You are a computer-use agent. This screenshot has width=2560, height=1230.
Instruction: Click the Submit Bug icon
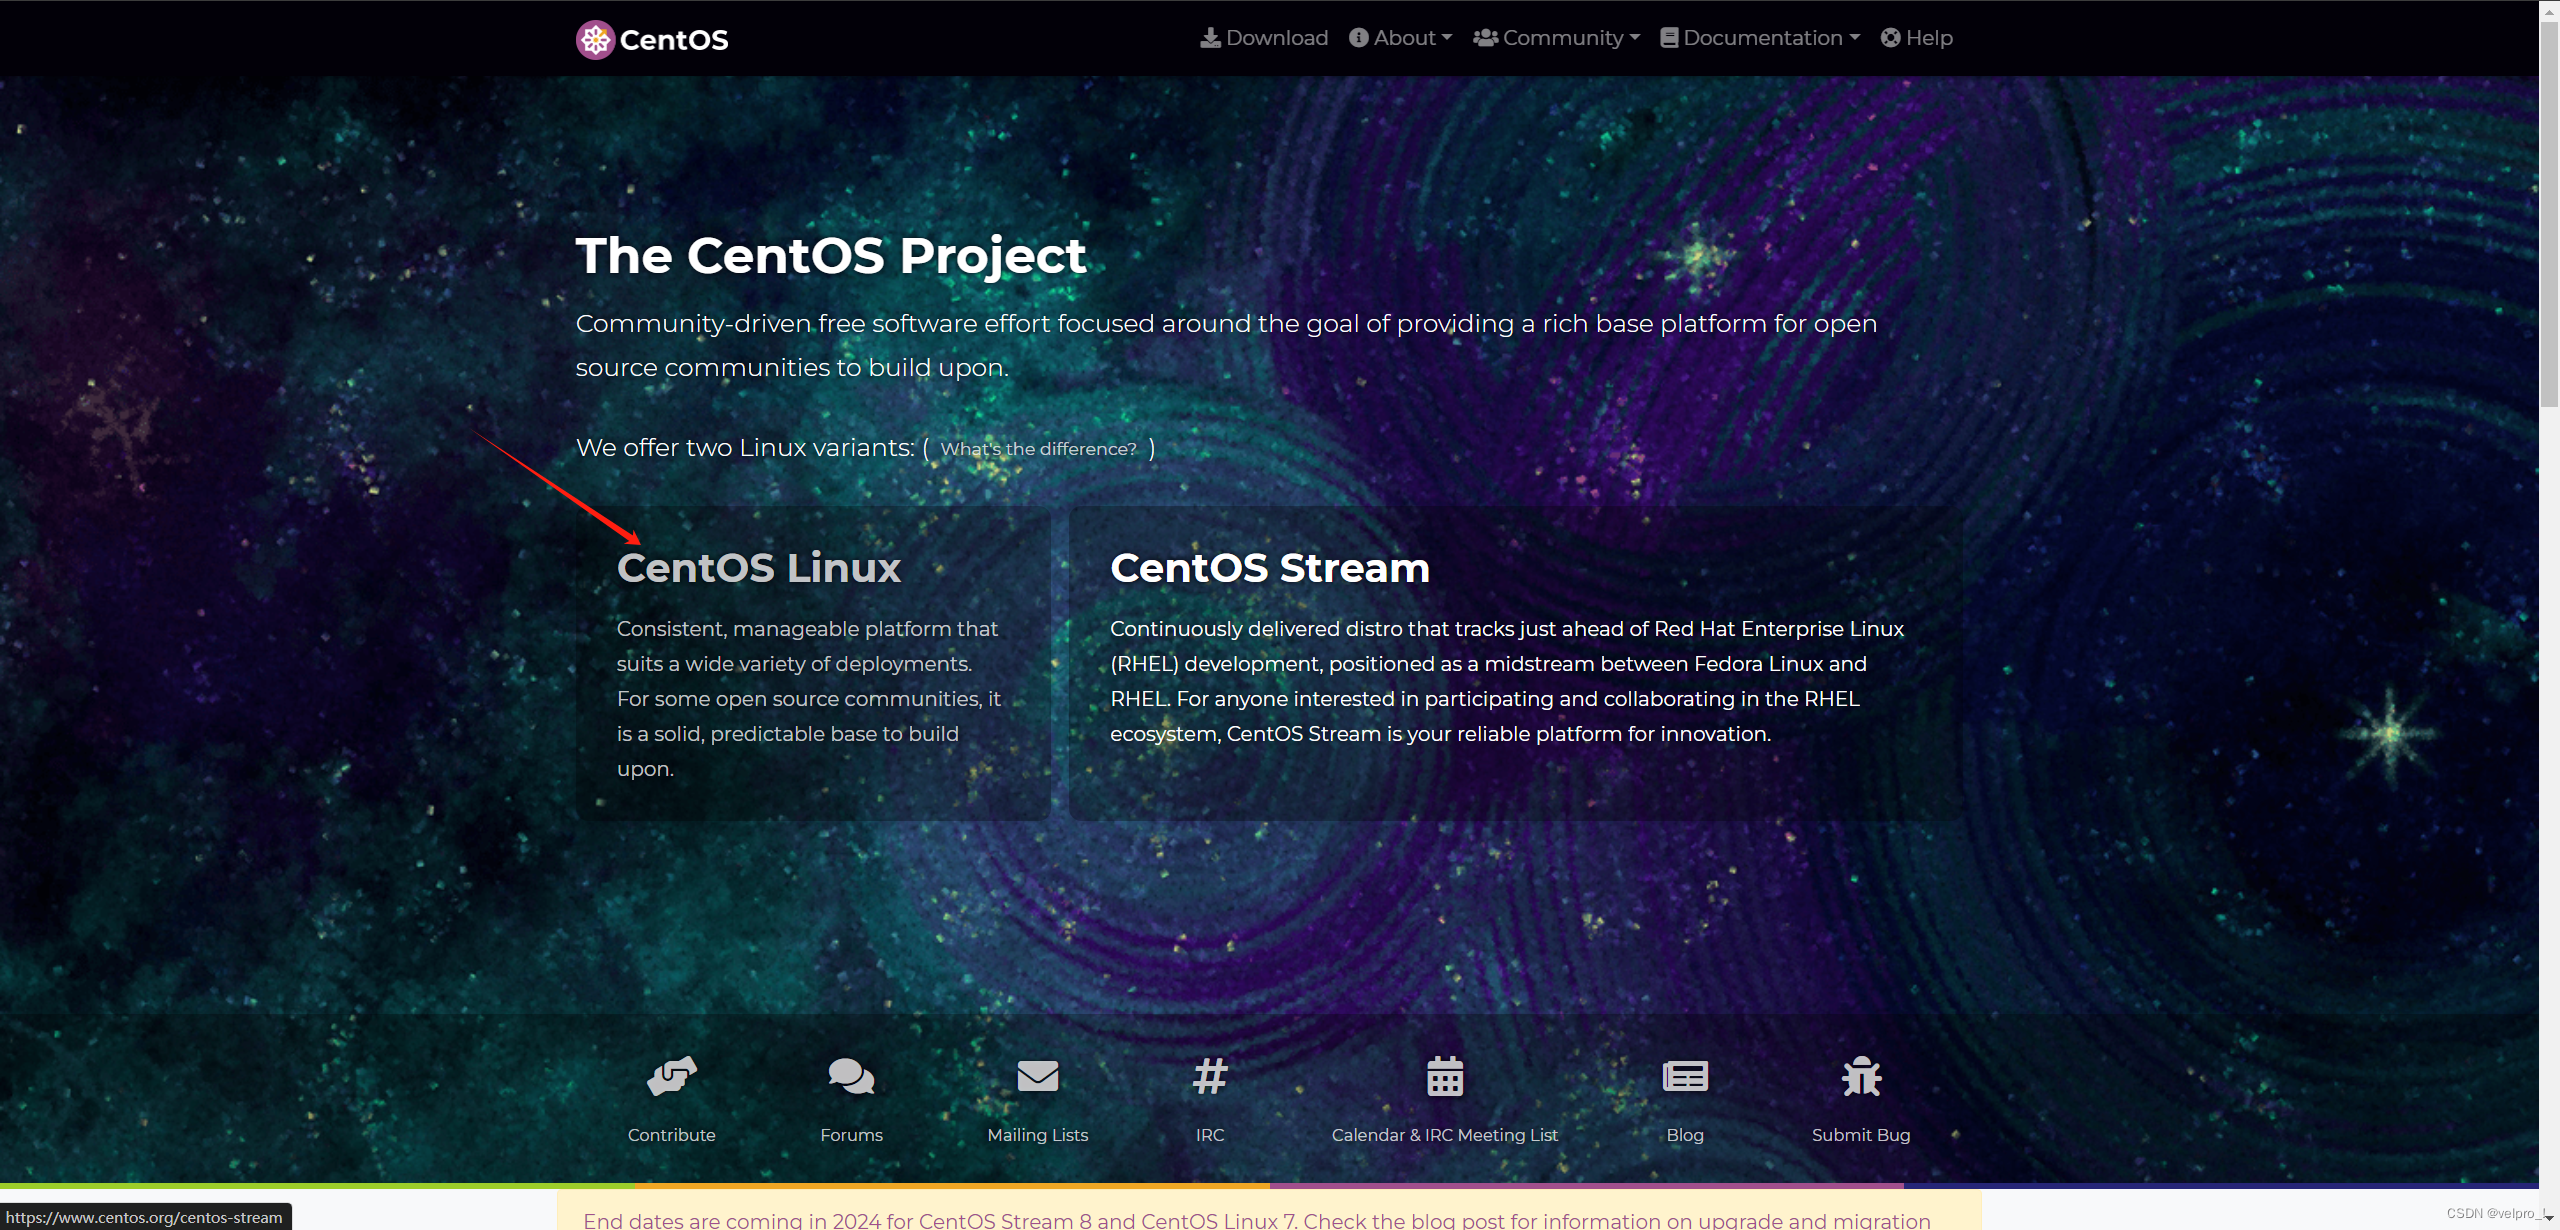1858,1076
